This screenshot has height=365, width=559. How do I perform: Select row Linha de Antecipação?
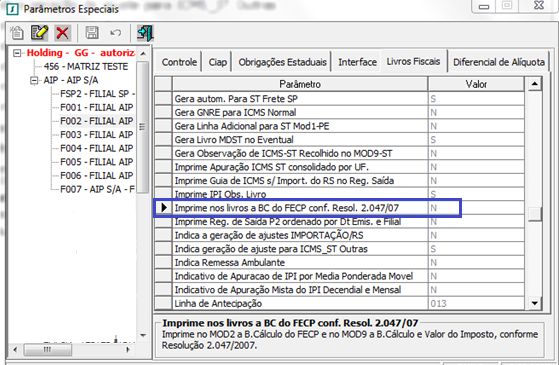339,303
